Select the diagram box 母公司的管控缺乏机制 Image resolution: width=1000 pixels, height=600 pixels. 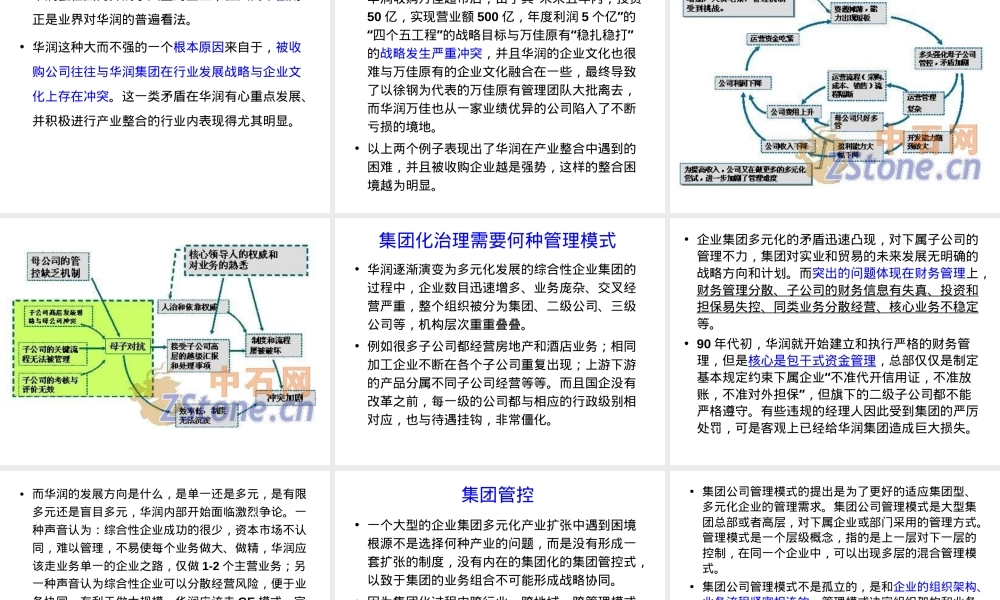[57, 267]
